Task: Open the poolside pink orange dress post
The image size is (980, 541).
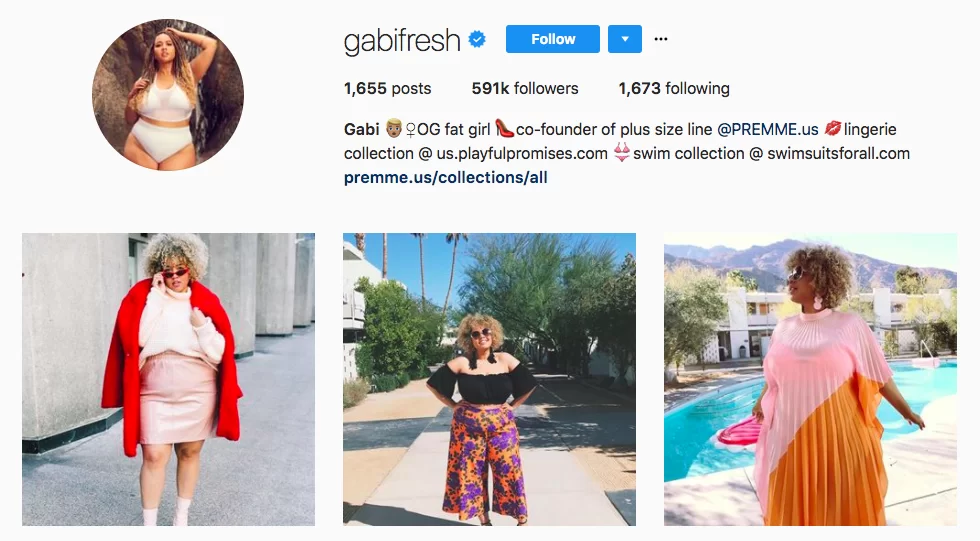Action: [x=810, y=379]
